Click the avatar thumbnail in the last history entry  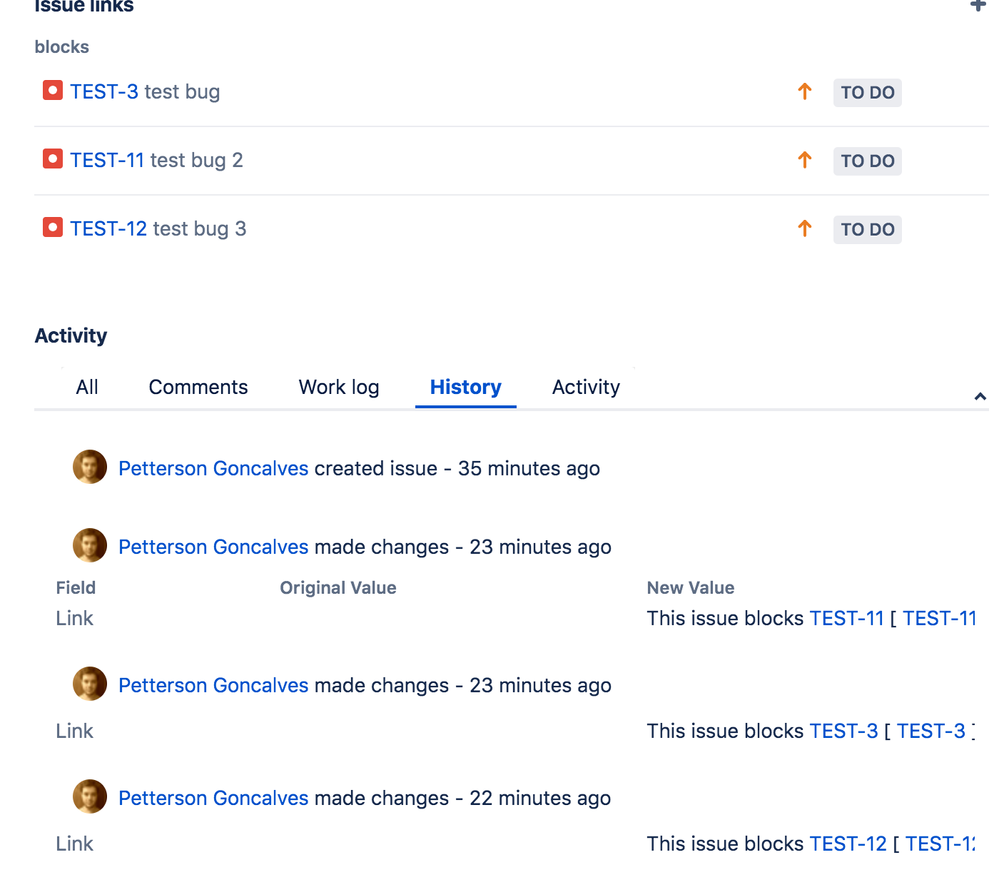pyautogui.click(x=89, y=796)
